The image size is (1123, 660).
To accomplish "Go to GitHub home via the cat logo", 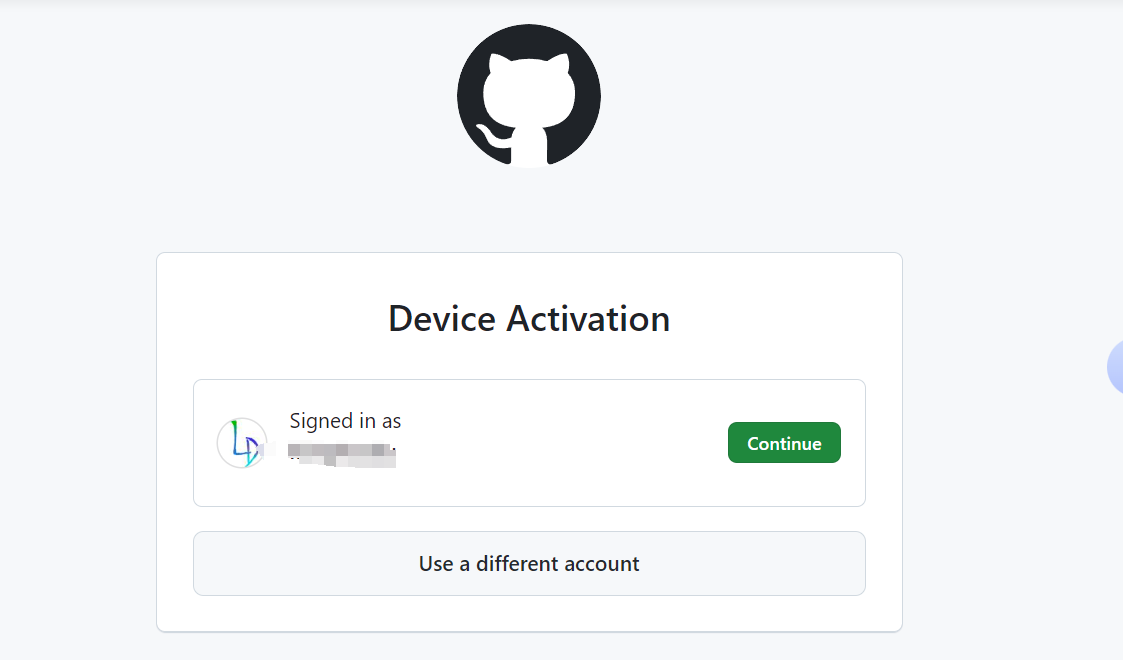I will click(x=529, y=96).
